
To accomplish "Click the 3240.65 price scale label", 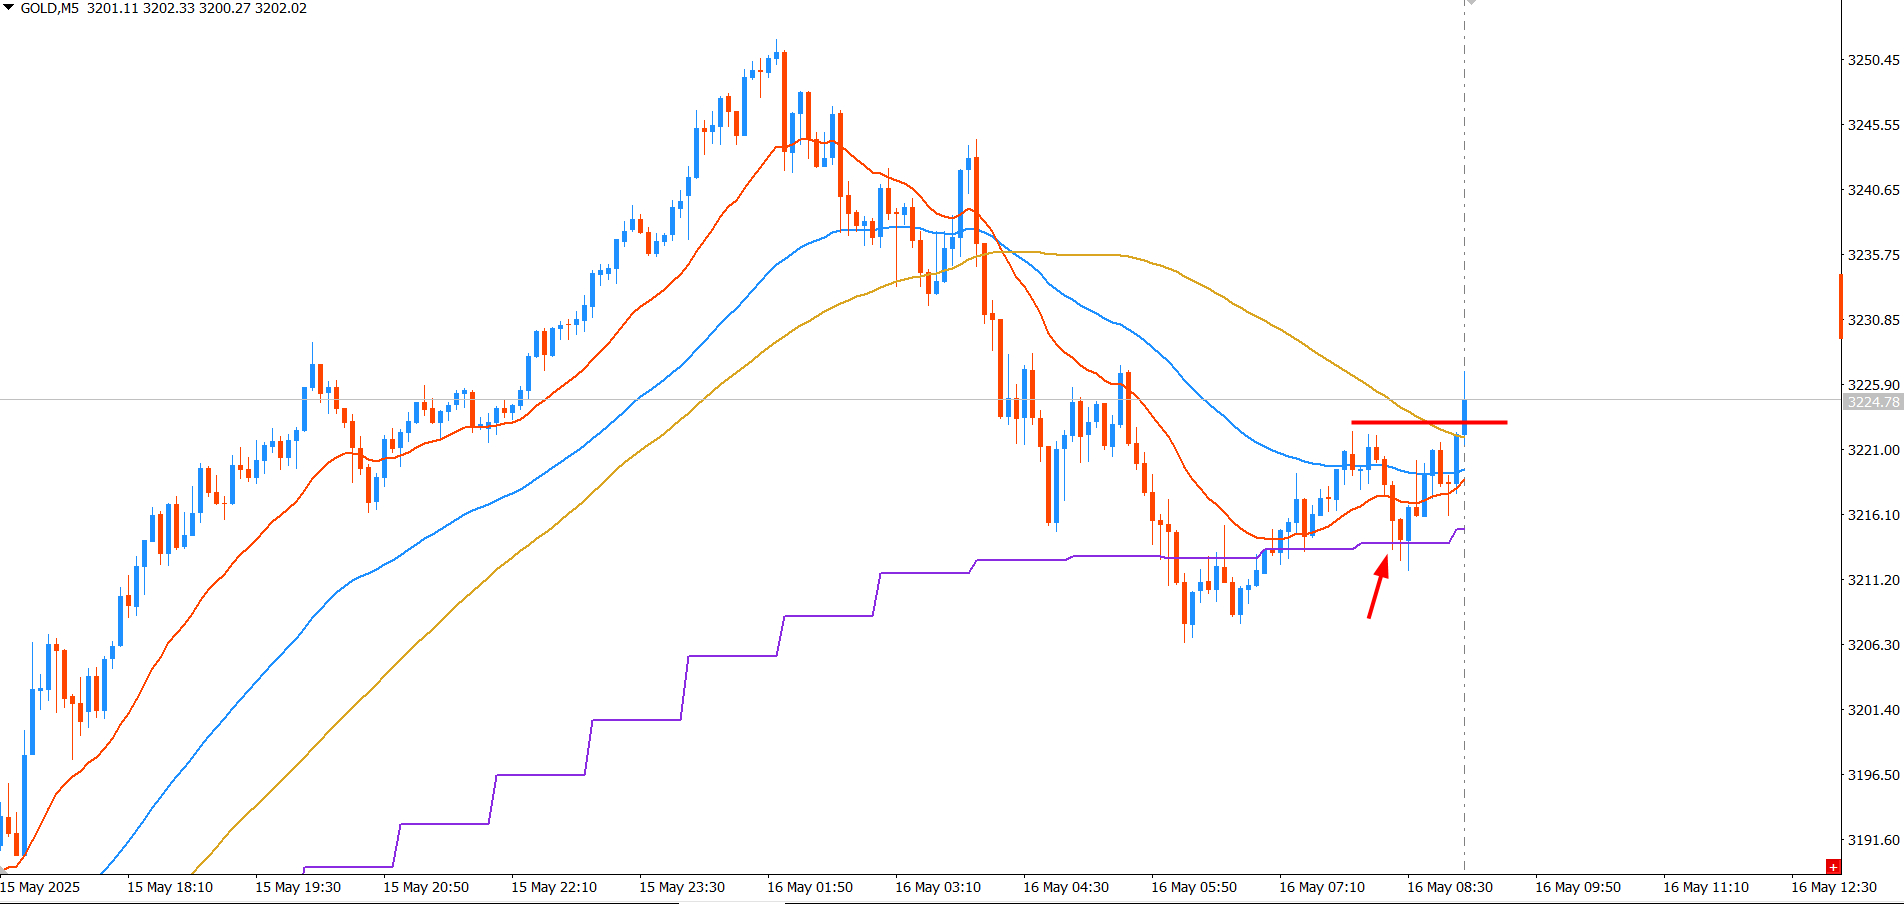I will [x=1873, y=190].
